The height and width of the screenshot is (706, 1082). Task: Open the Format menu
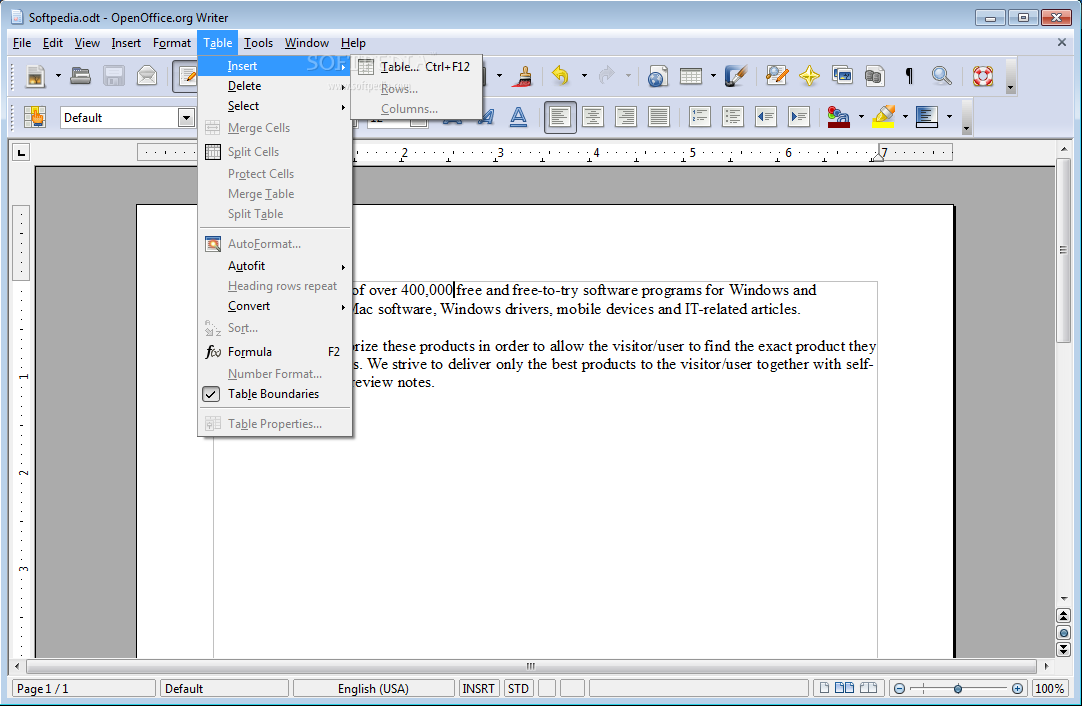(x=172, y=43)
